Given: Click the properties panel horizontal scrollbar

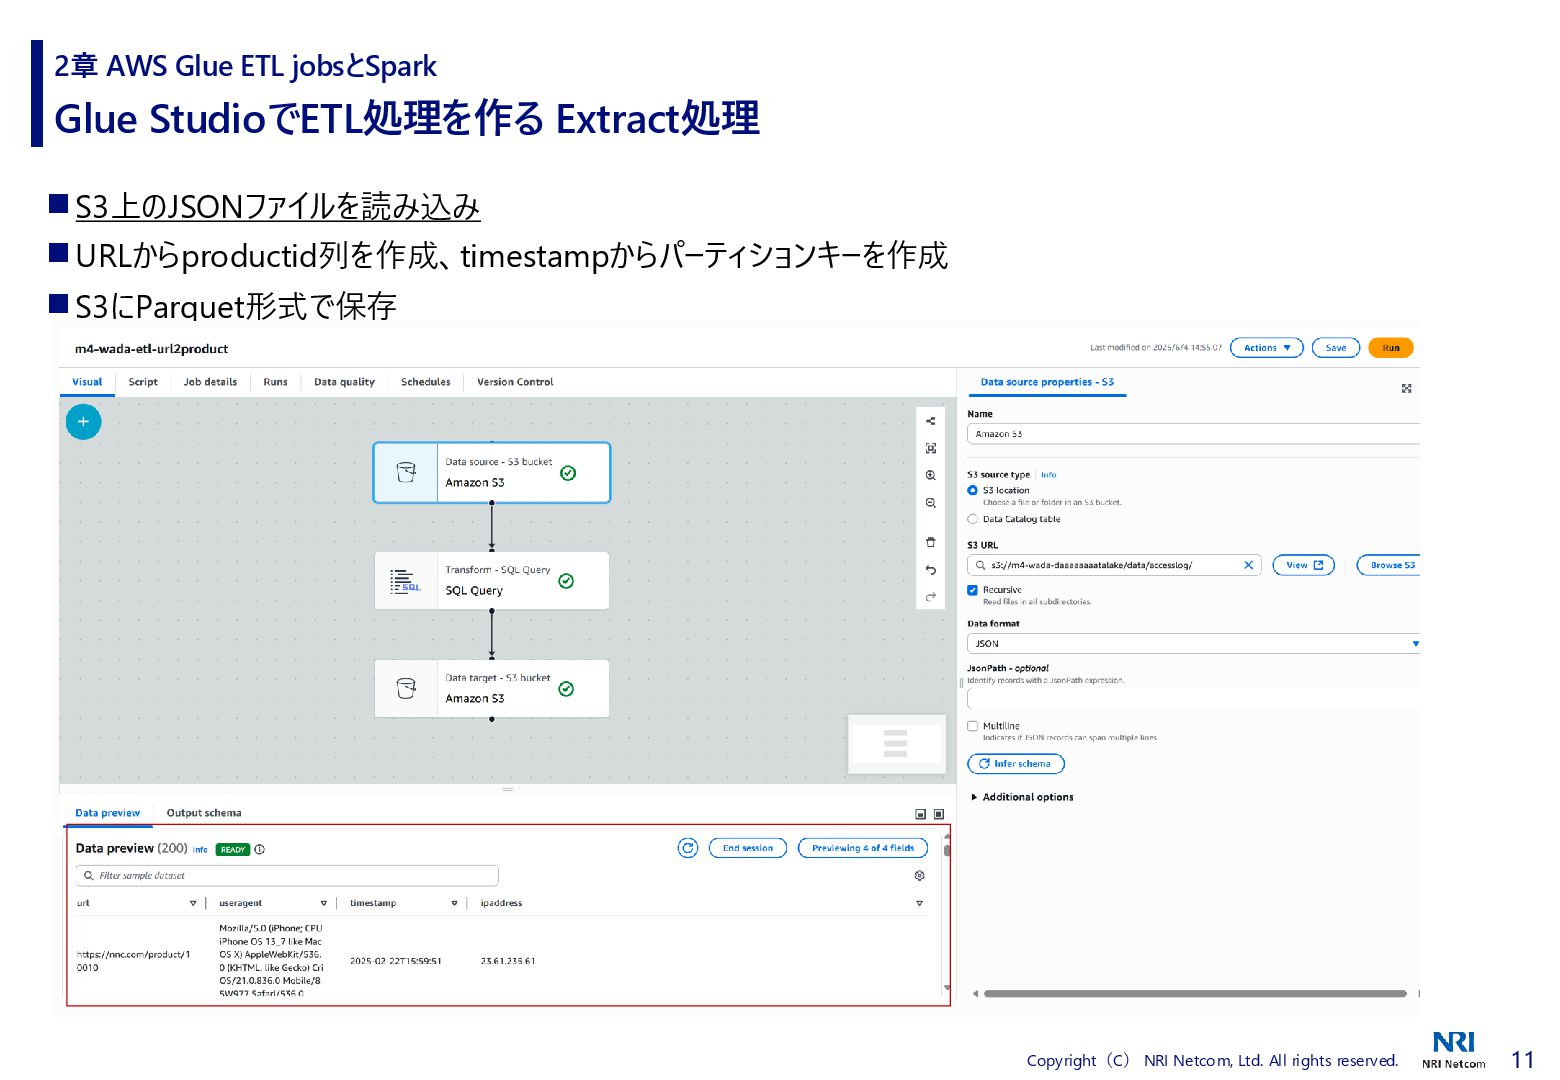Looking at the screenshot, I should (x=1195, y=994).
